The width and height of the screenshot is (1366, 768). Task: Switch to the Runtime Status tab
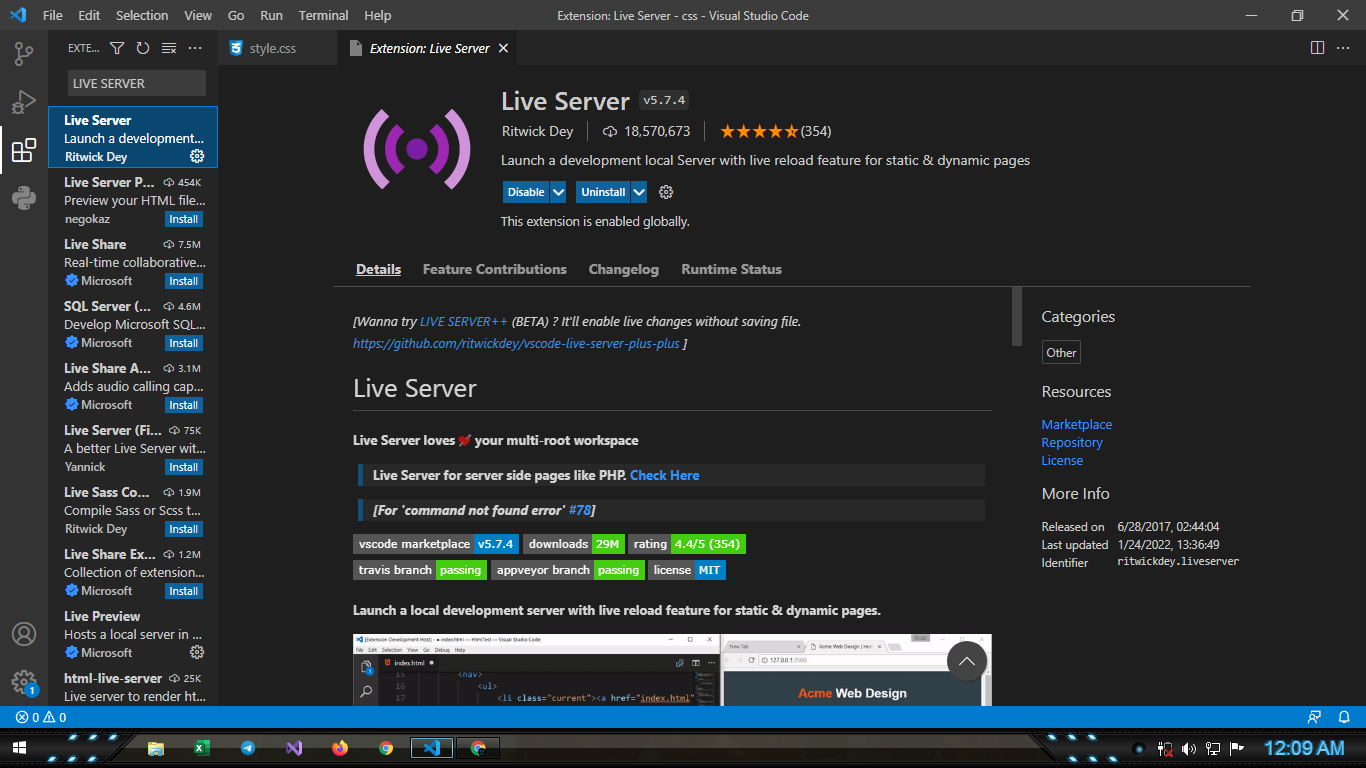[731, 269]
